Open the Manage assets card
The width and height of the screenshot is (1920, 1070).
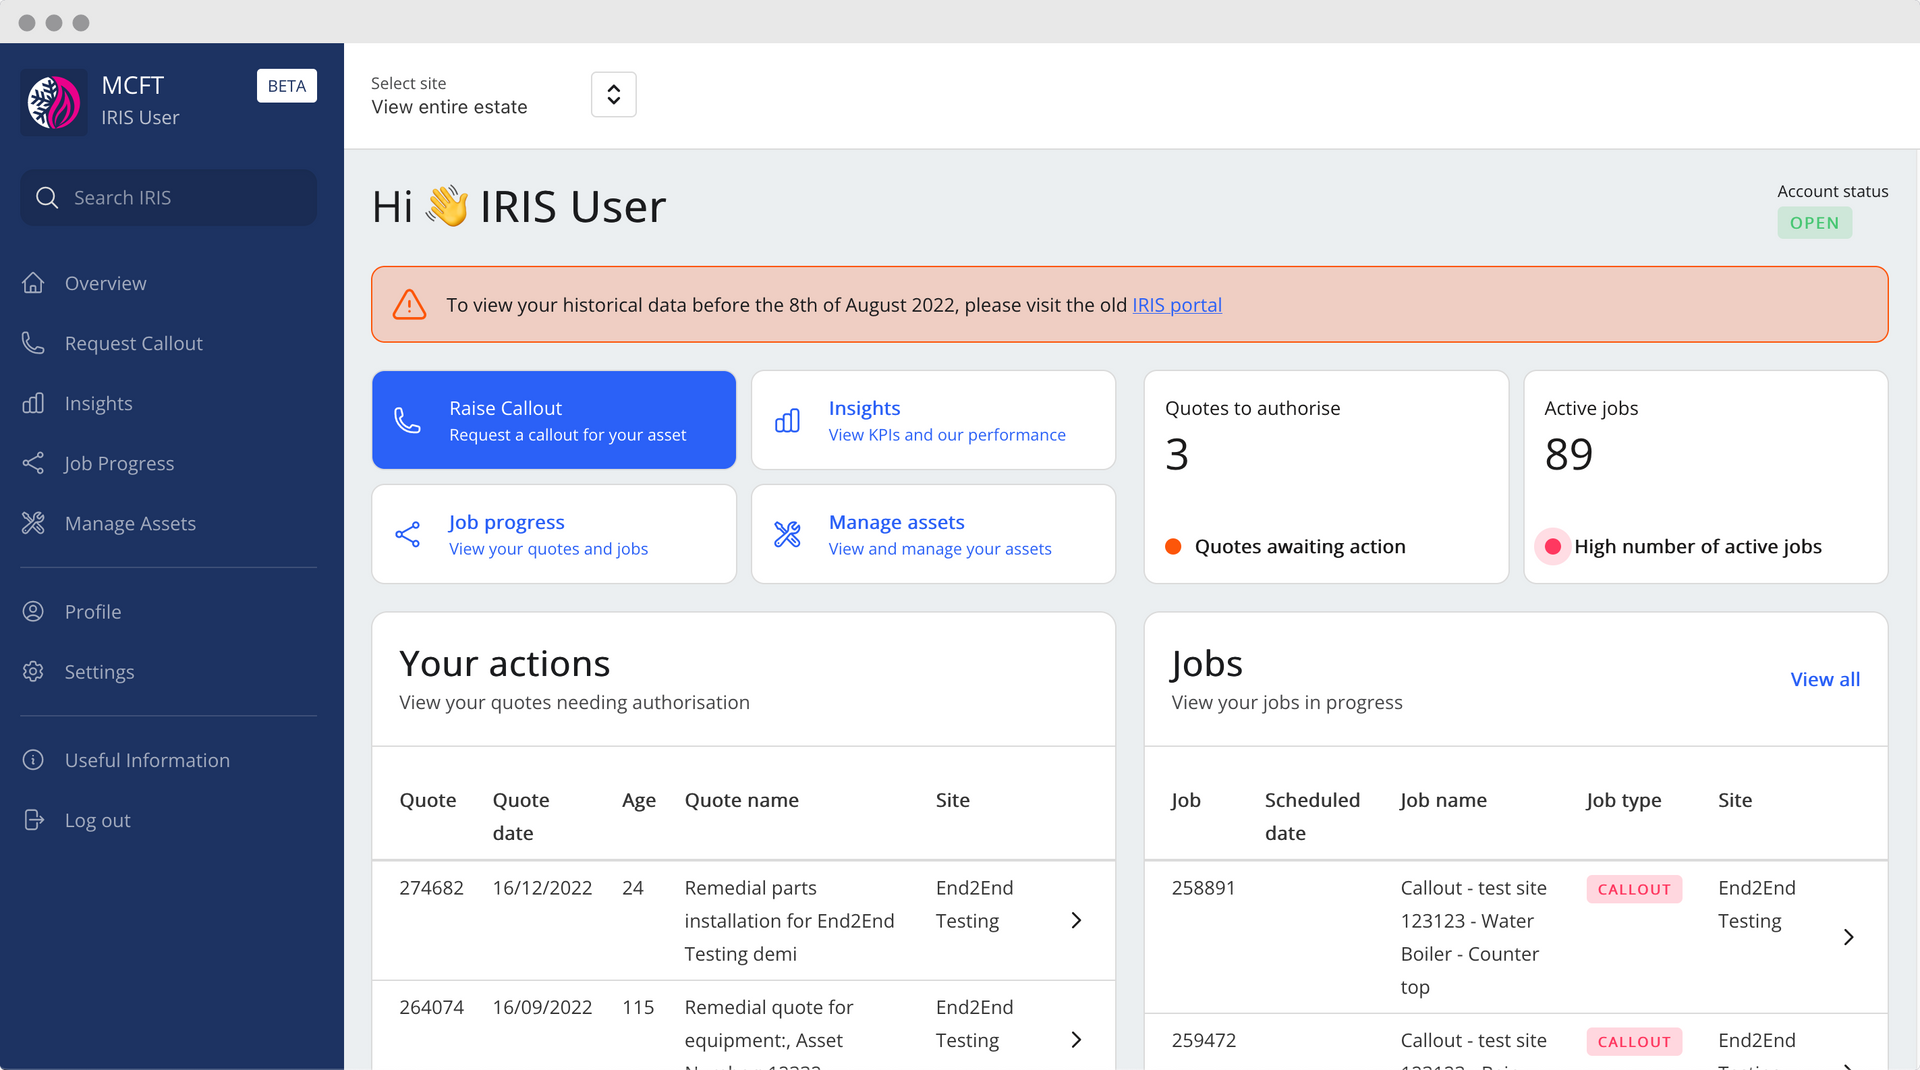933,534
